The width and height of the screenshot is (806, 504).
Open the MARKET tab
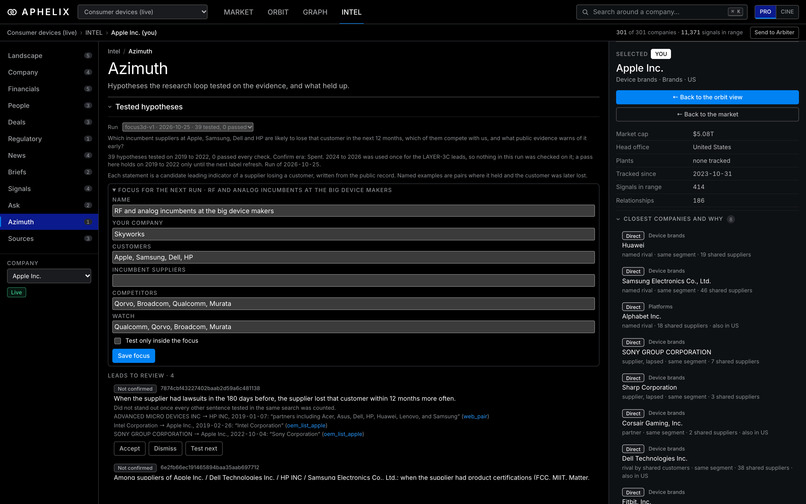point(238,12)
